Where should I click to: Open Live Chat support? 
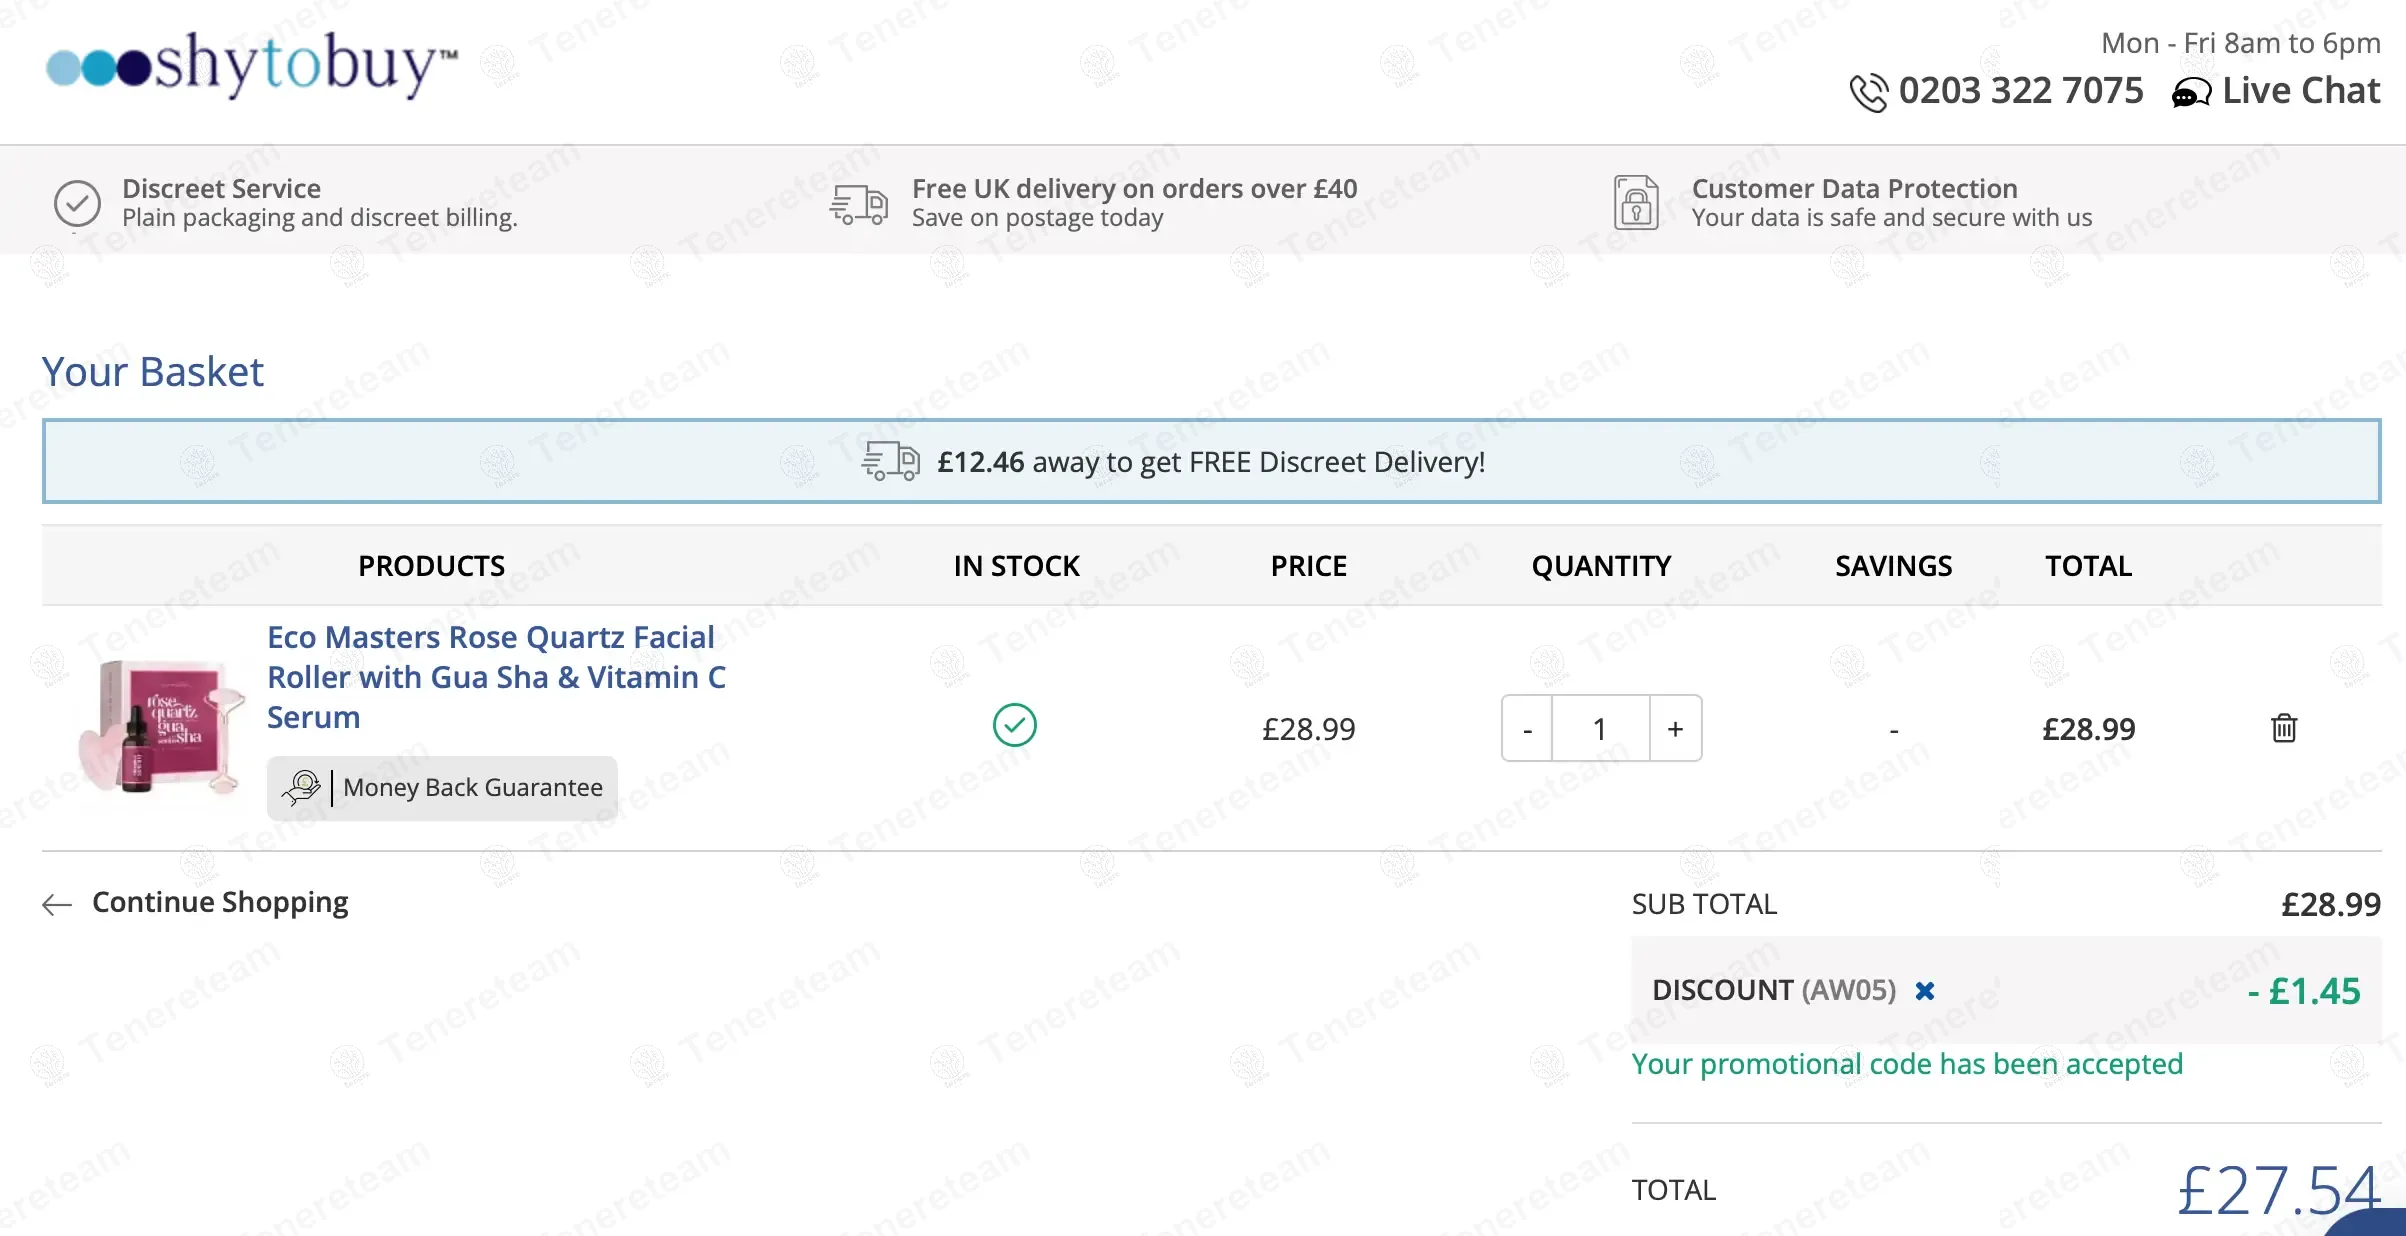(x=2300, y=91)
